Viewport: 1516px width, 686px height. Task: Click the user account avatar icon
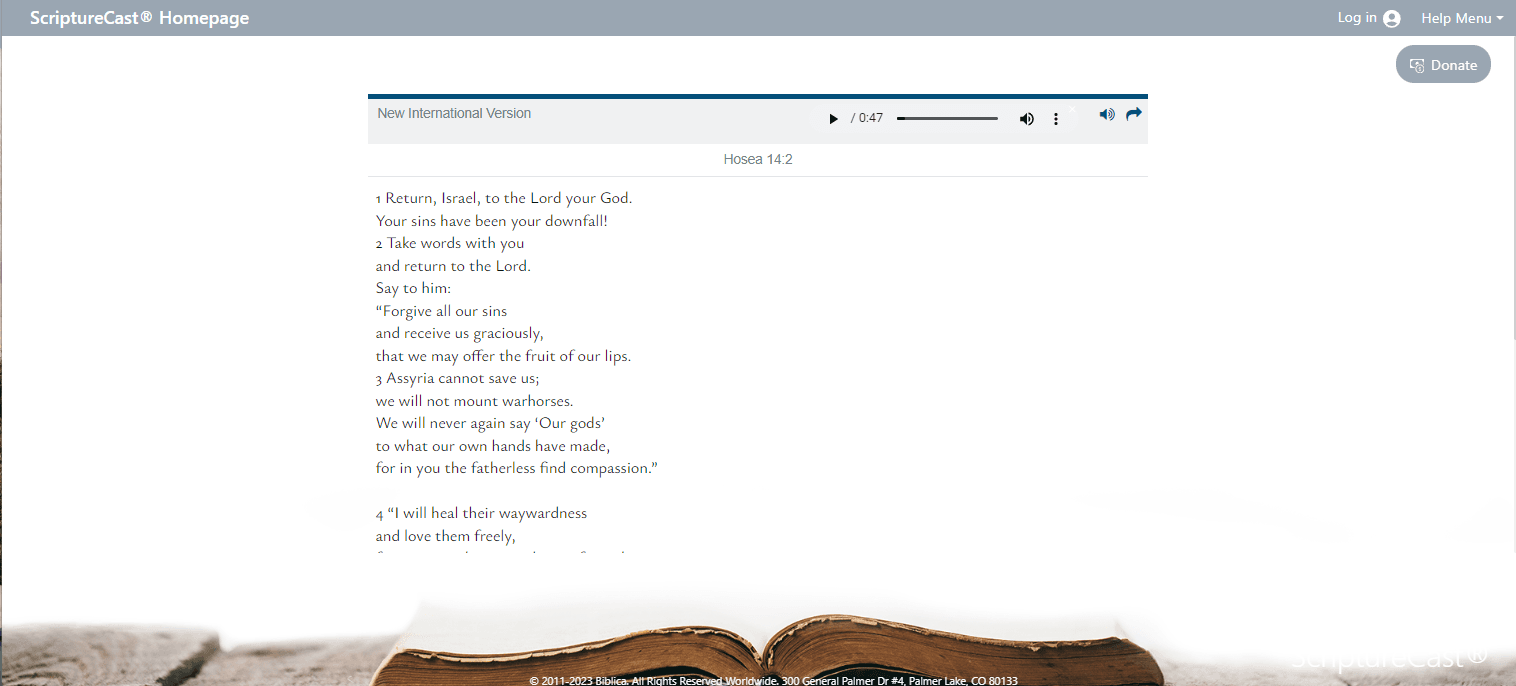coord(1392,18)
